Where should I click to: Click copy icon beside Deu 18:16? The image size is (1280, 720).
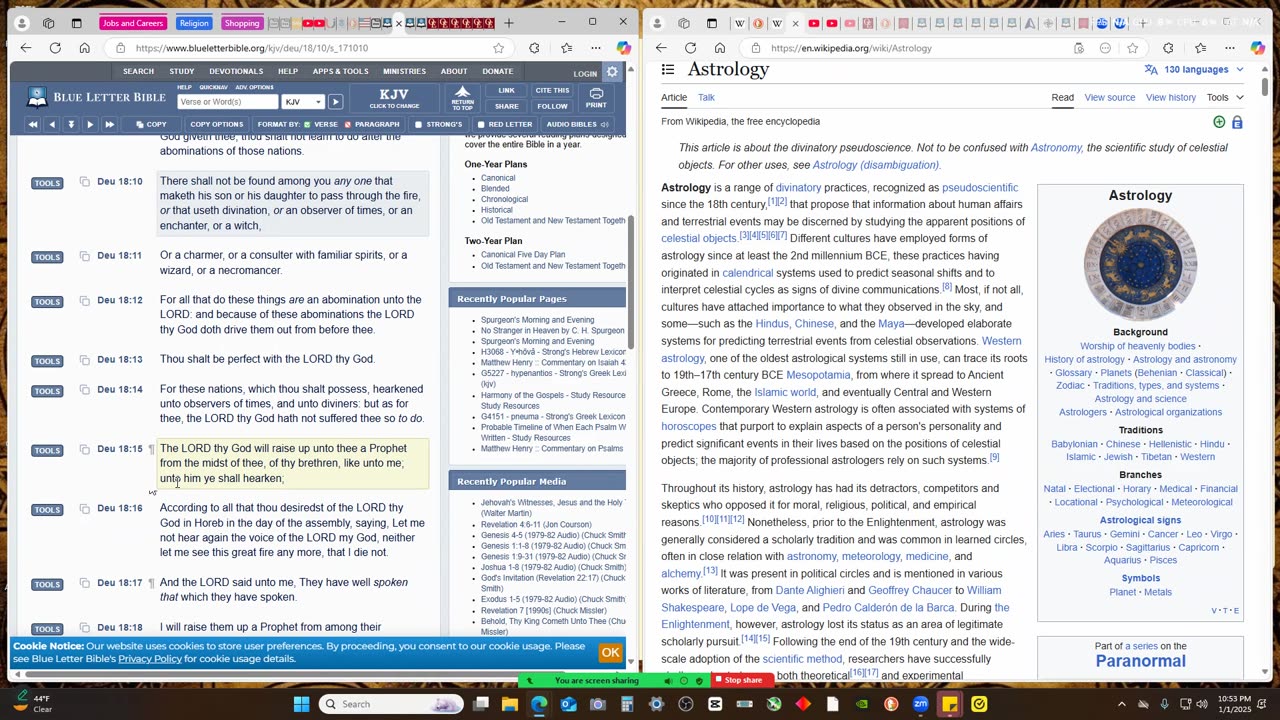click(84, 508)
